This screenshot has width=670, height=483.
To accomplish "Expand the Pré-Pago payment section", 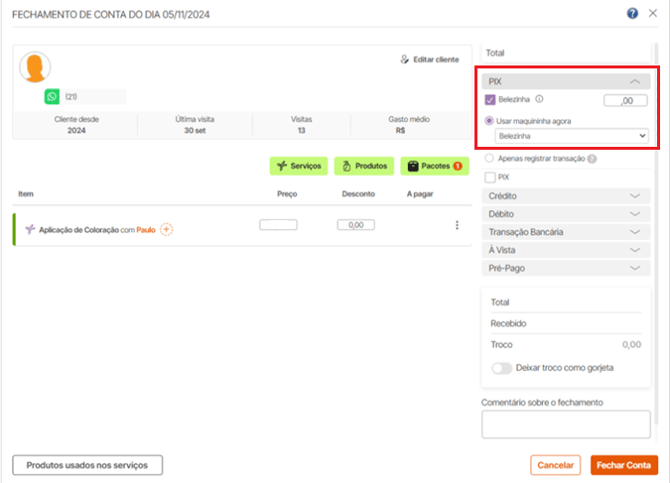I will coord(566,268).
